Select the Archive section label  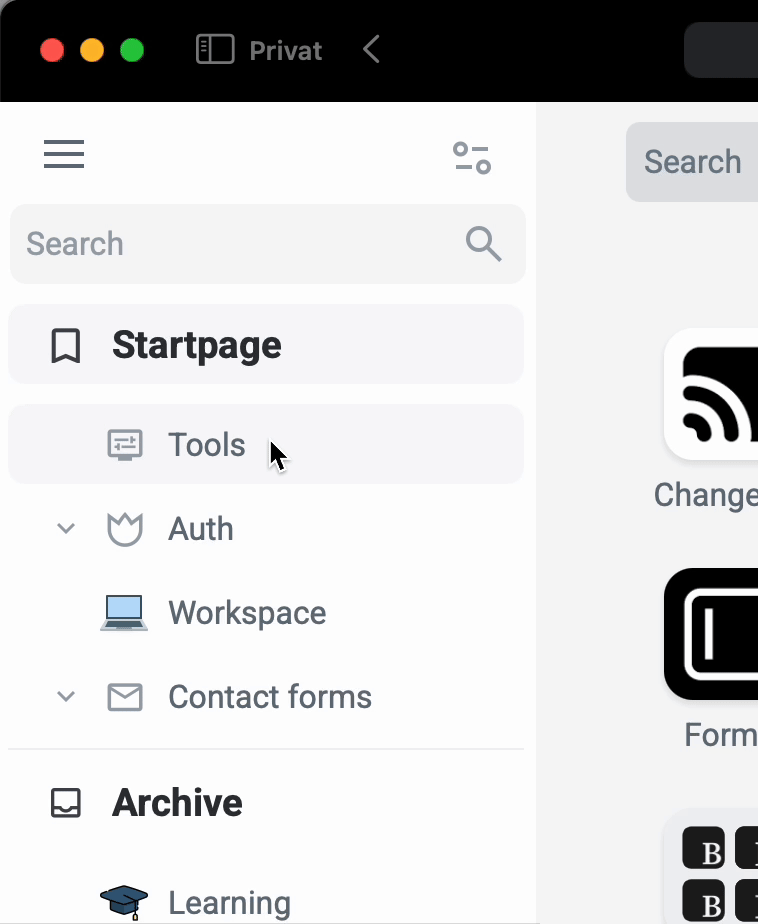[177, 803]
